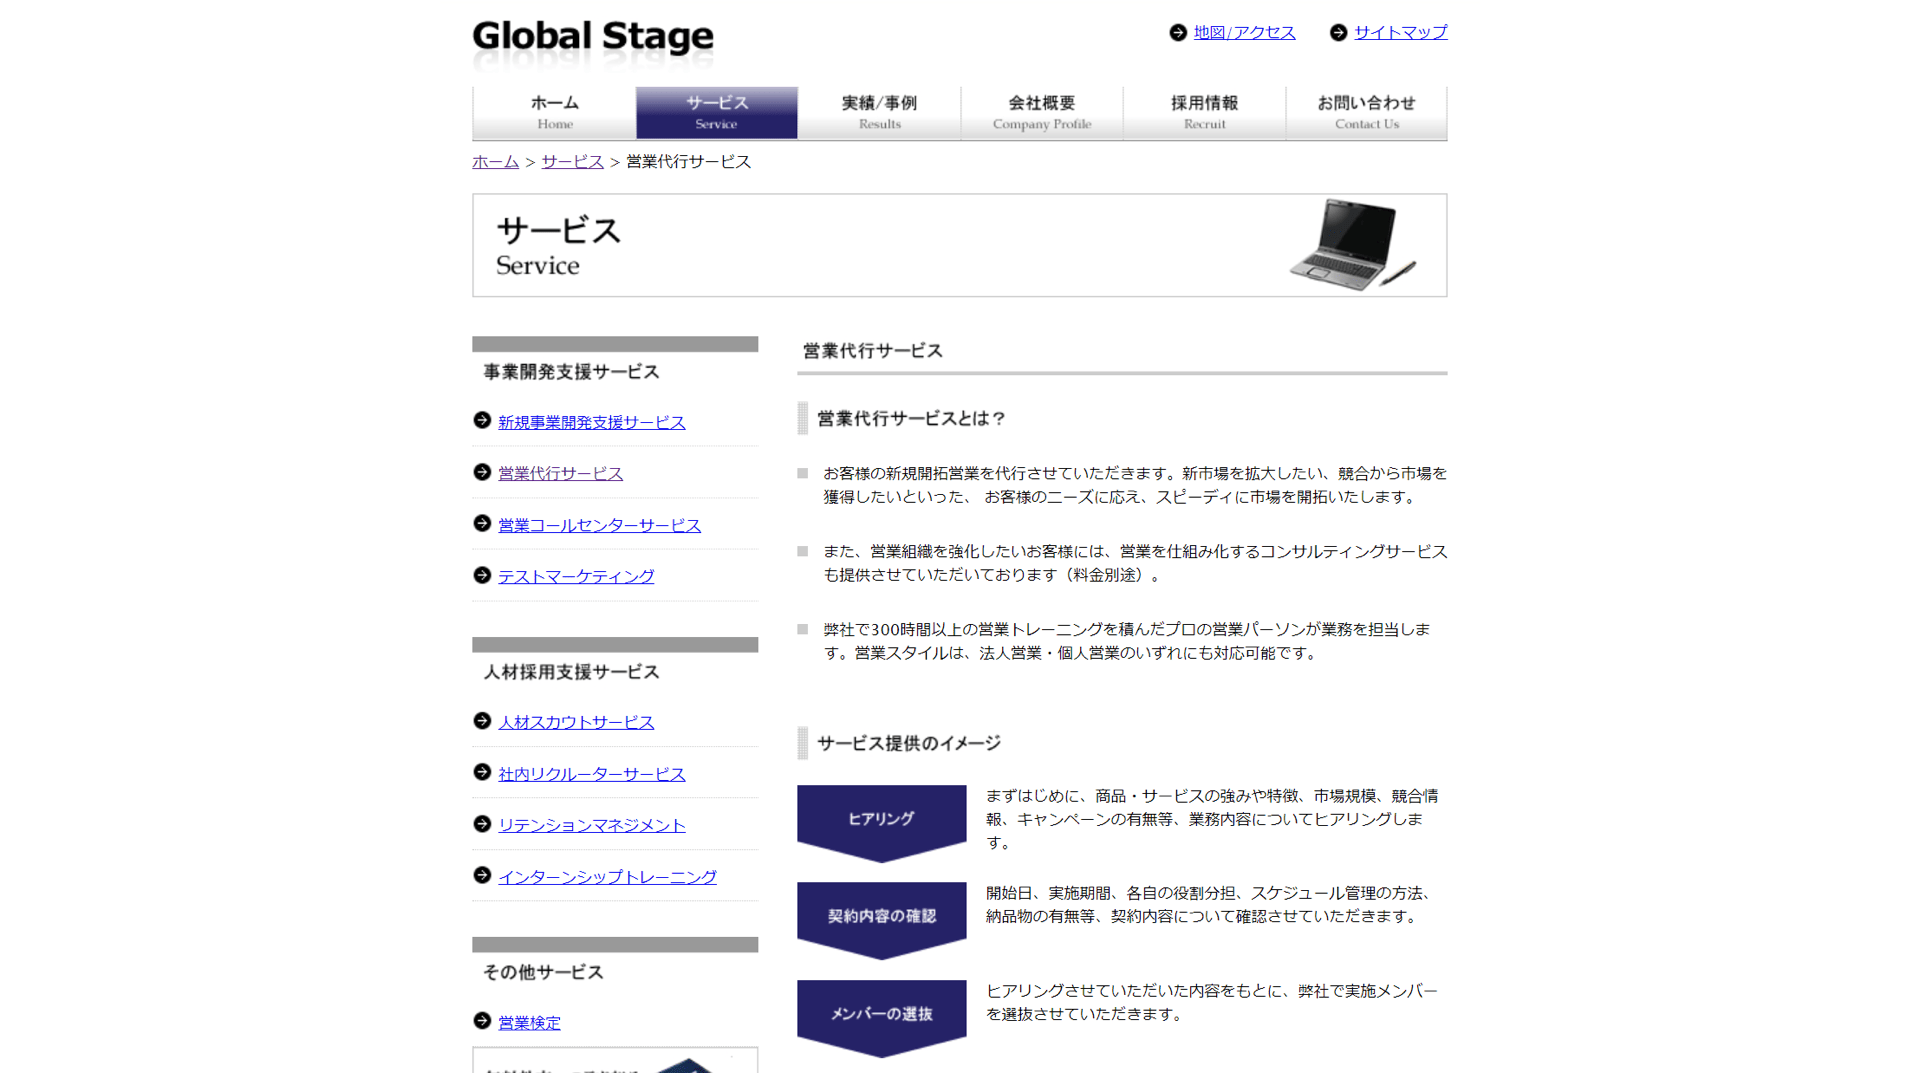
Task: Click arrow icon next to 営業コールセンターサービス
Action: (x=482, y=524)
